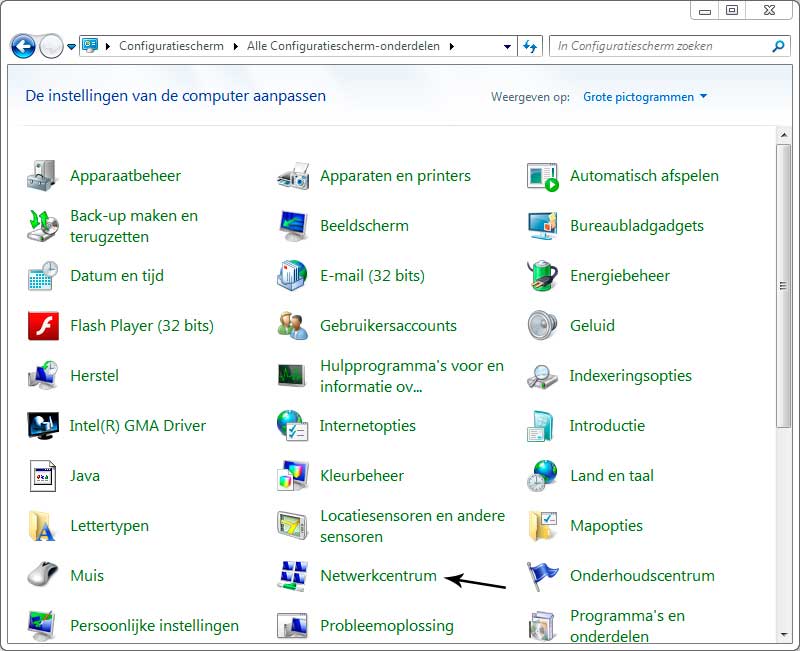The height and width of the screenshot is (651, 800).
Task: Refresh the address bar view
Action: pos(530,46)
